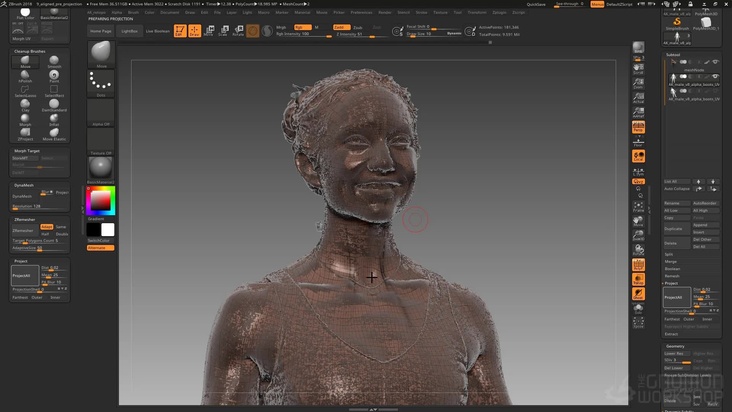Choose the DamStandard brush

tap(54, 105)
